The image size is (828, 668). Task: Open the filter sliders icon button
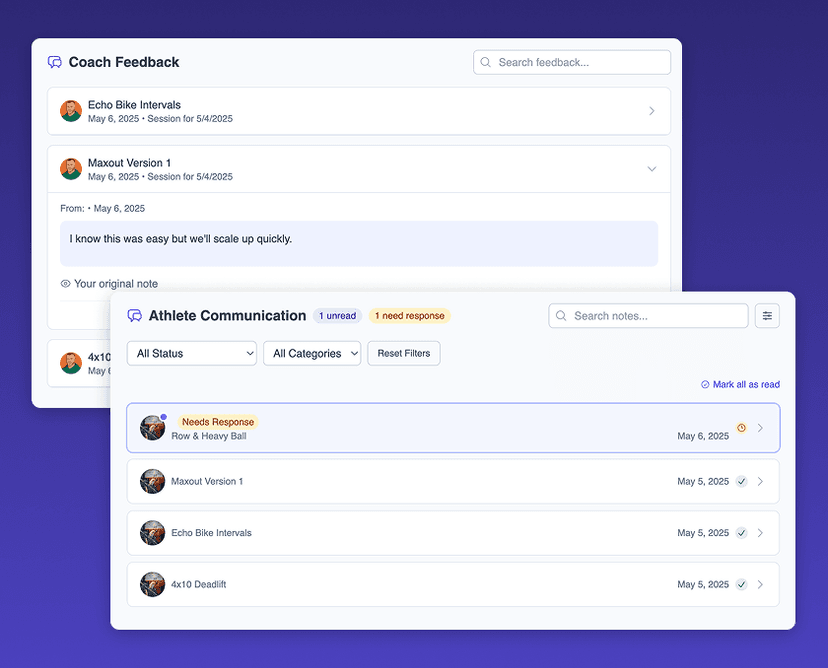click(x=767, y=316)
